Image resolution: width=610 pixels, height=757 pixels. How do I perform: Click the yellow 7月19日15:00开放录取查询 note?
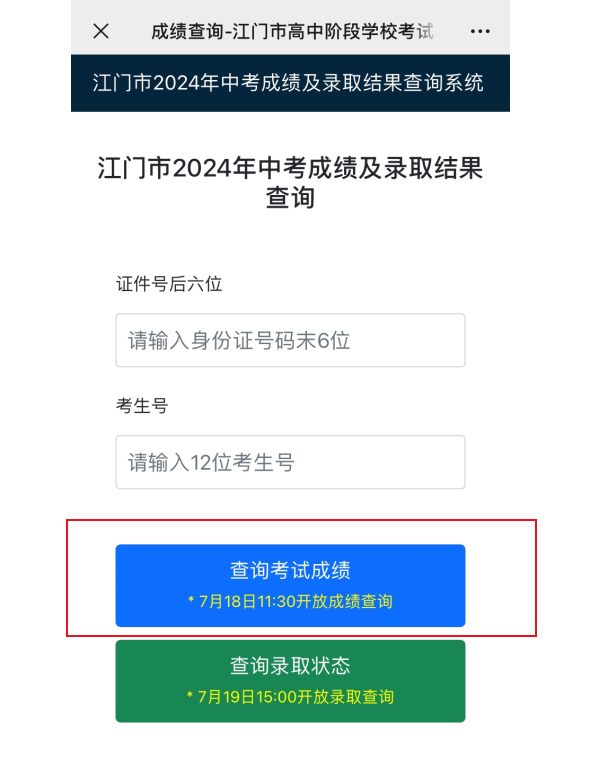point(290,697)
